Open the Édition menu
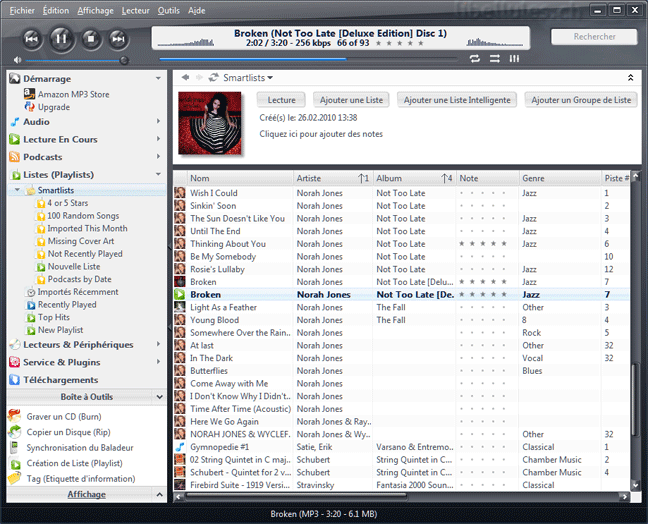 coord(56,10)
